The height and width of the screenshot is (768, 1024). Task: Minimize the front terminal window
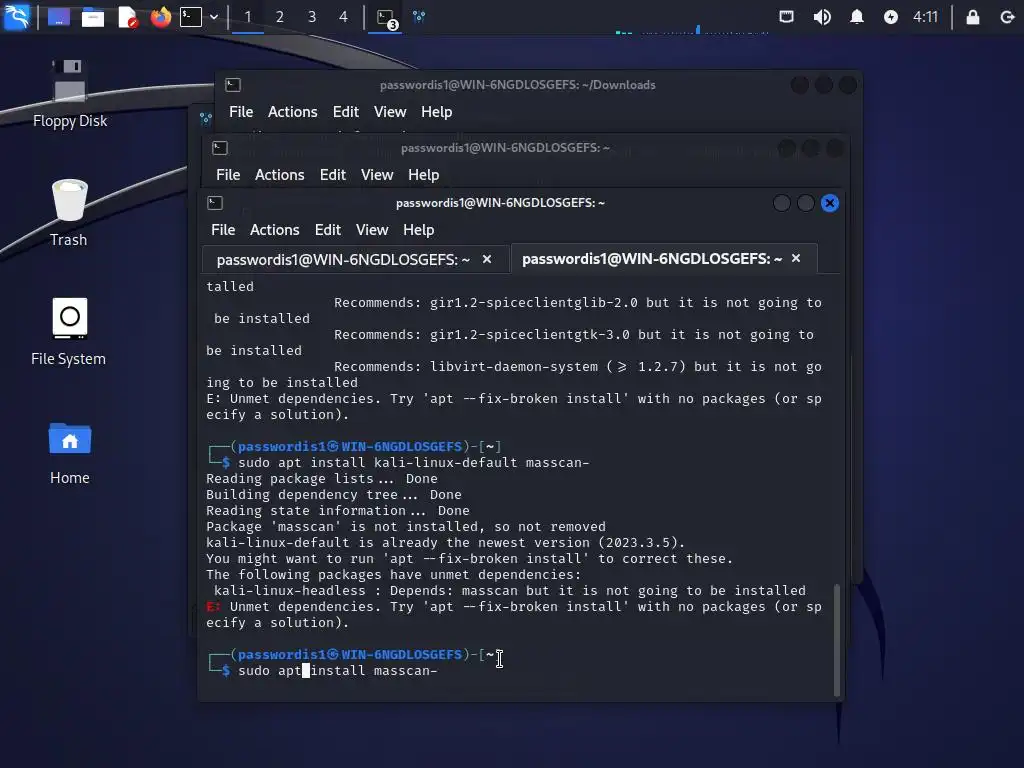[782, 203]
